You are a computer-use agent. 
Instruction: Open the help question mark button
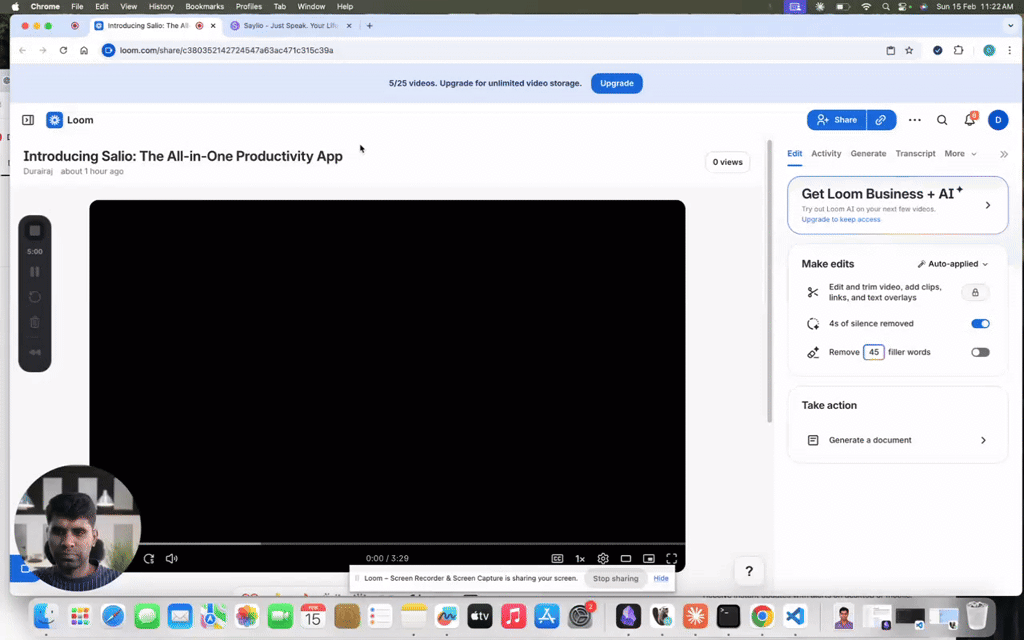pyautogui.click(x=749, y=571)
